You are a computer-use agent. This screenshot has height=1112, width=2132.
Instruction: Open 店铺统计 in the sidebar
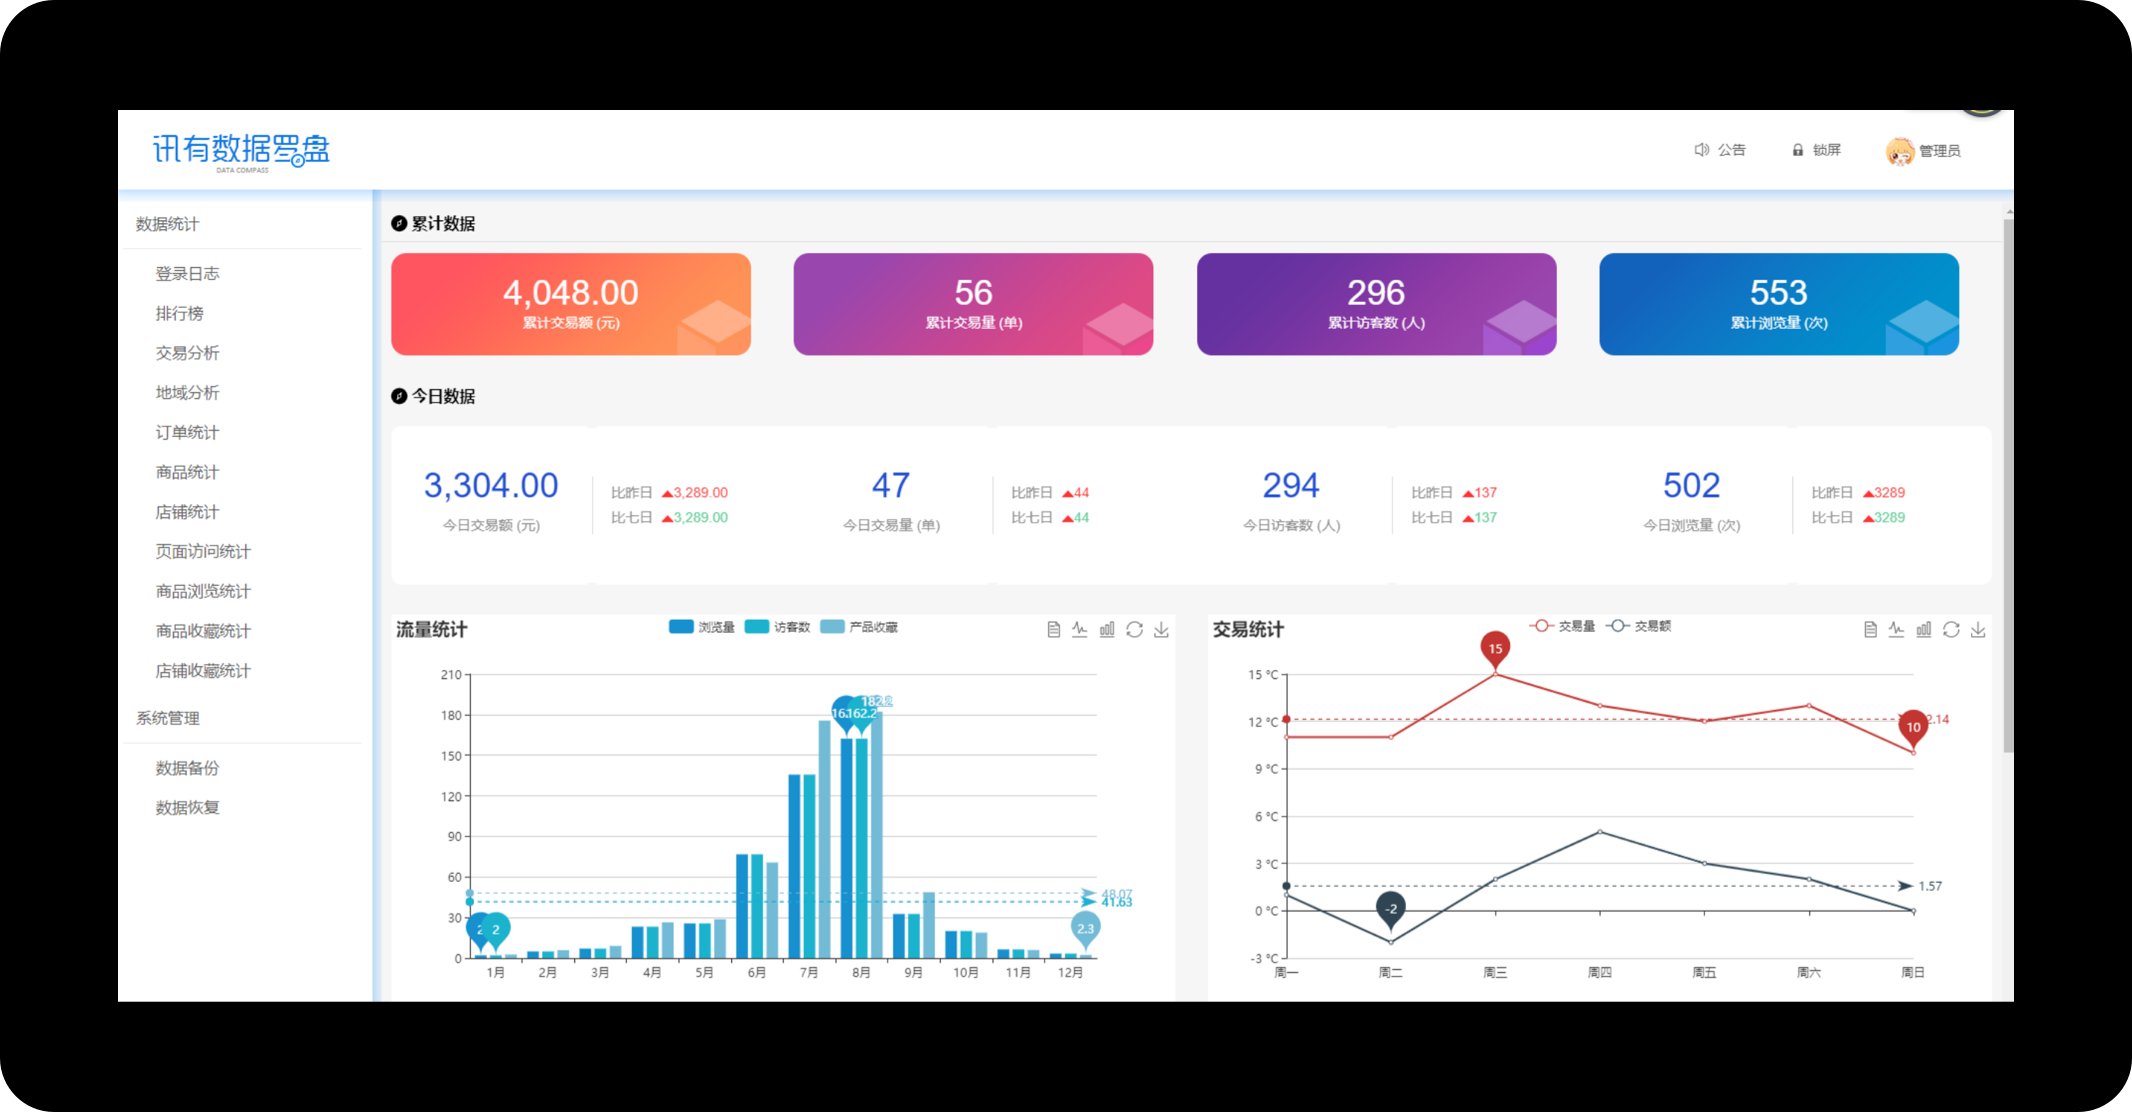pyautogui.click(x=187, y=512)
